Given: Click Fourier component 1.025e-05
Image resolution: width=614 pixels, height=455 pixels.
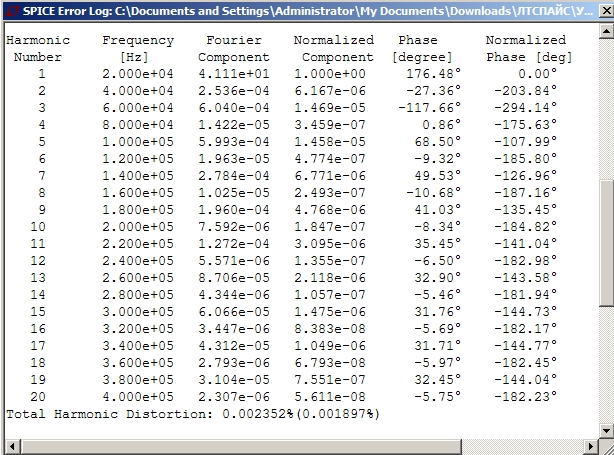Looking at the screenshot, I should tap(234, 193).
